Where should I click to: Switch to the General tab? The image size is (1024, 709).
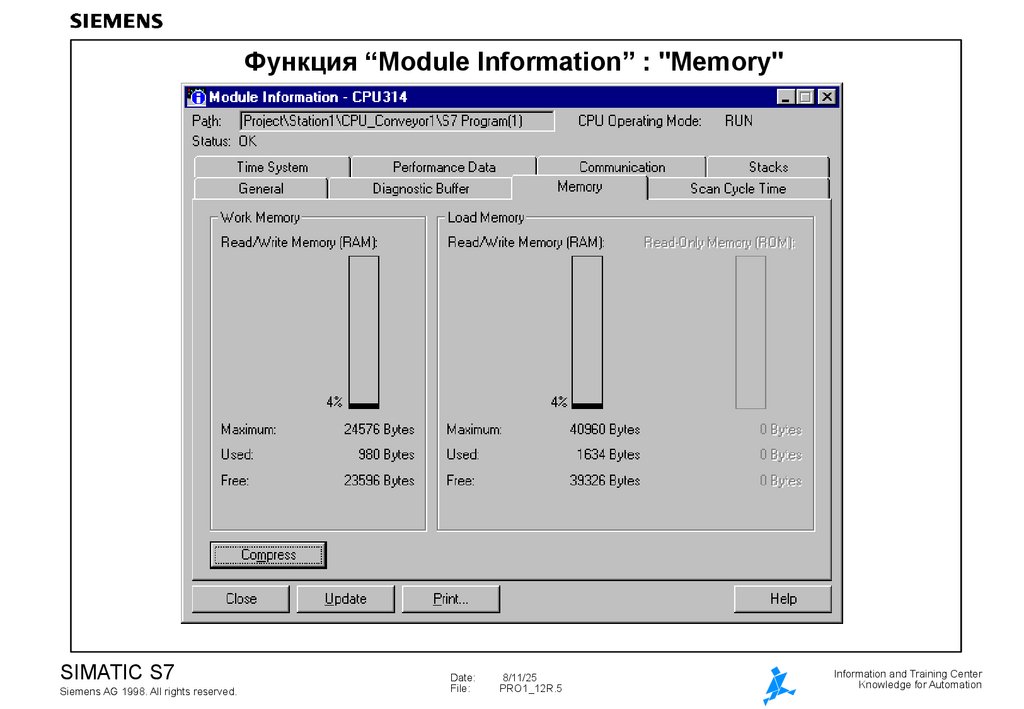pos(262,188)
